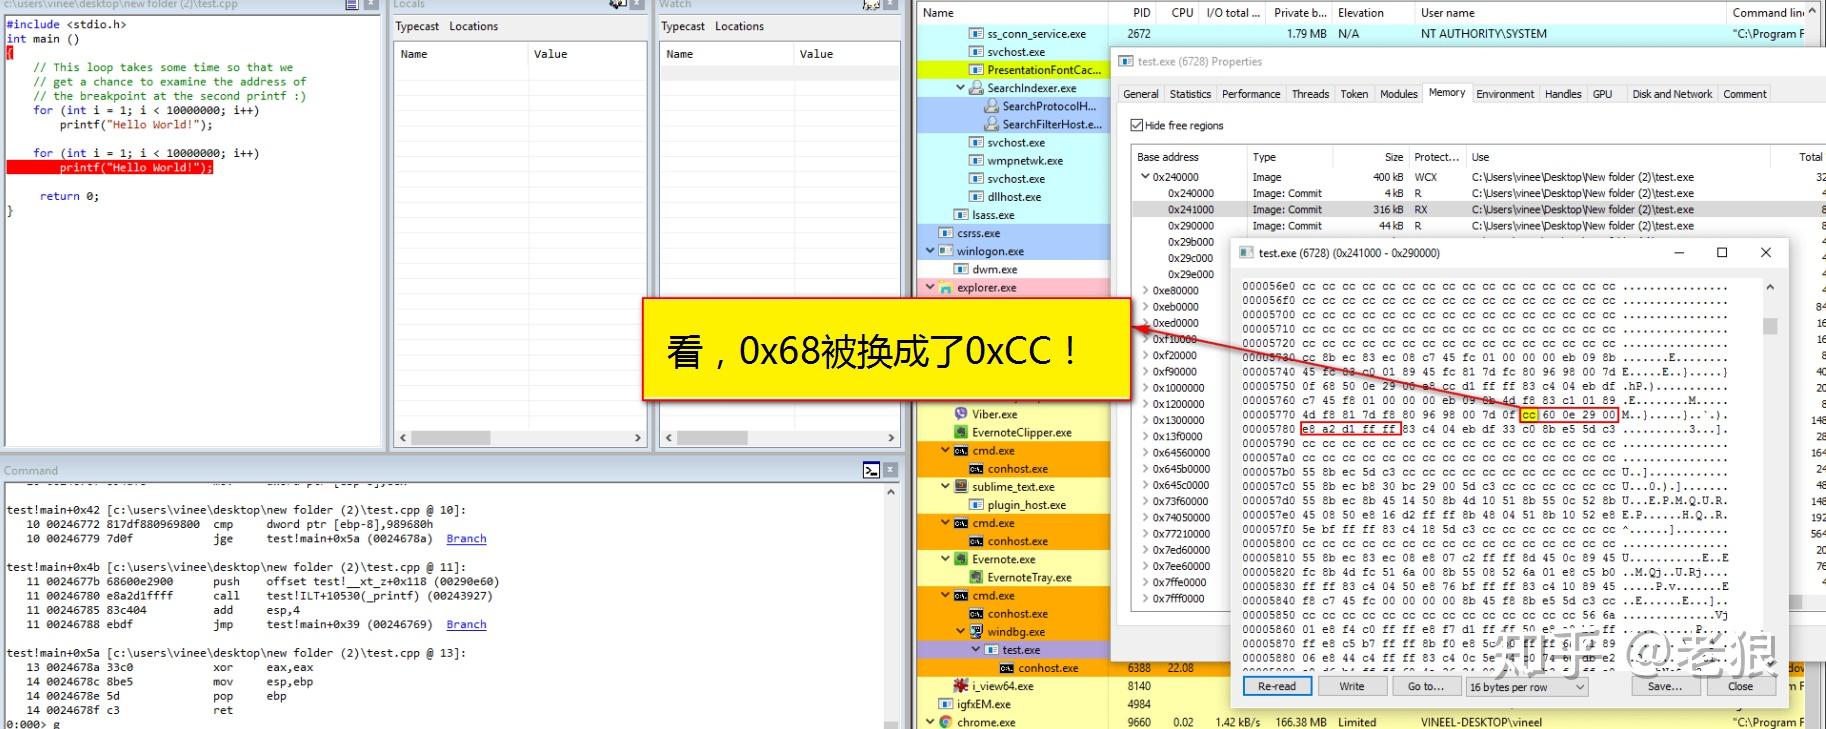Expand the 0x1000000 memory region
The image size is (1826, 729).
tap(1145, 388)
